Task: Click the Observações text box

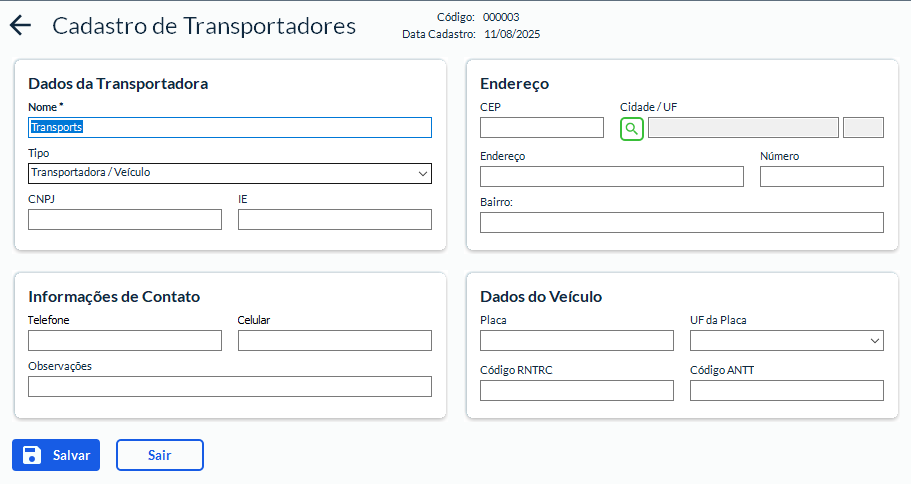Action: tap(230, 387)
